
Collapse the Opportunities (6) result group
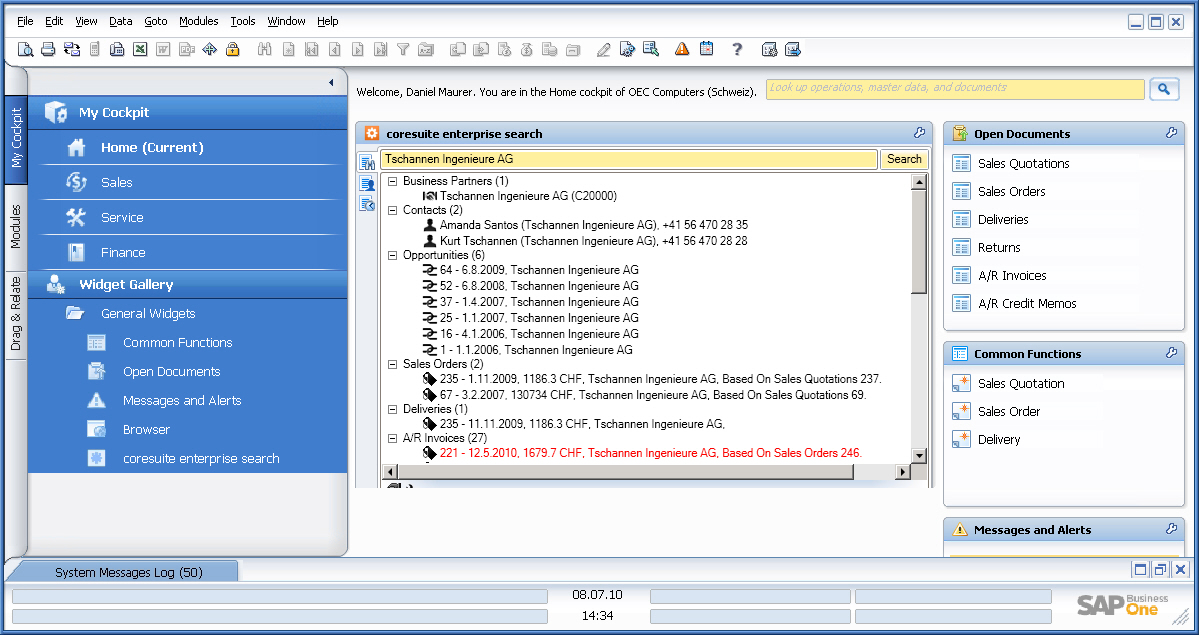392,256
